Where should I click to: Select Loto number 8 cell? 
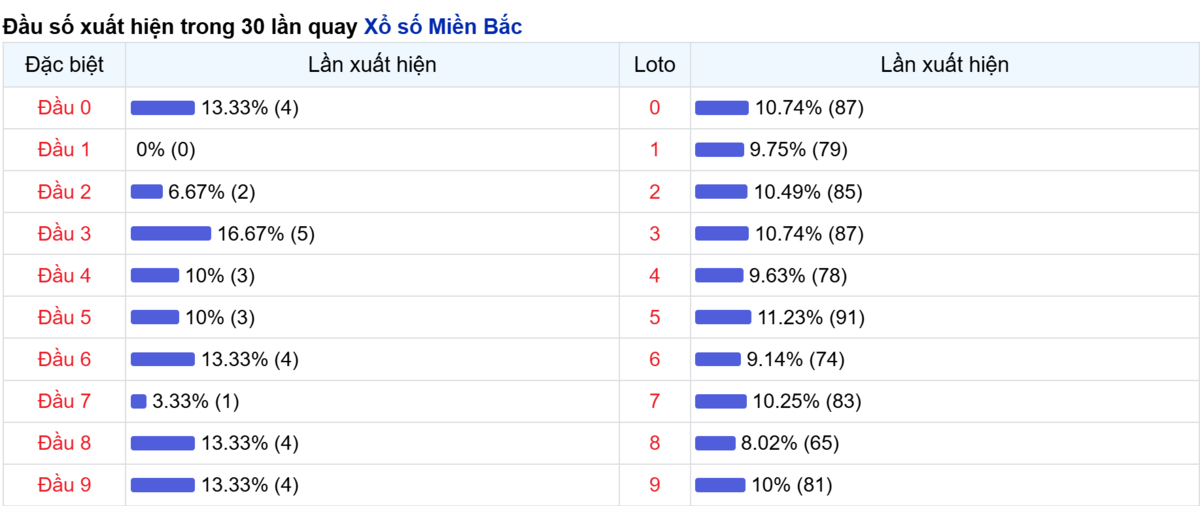tap(655, 444)
